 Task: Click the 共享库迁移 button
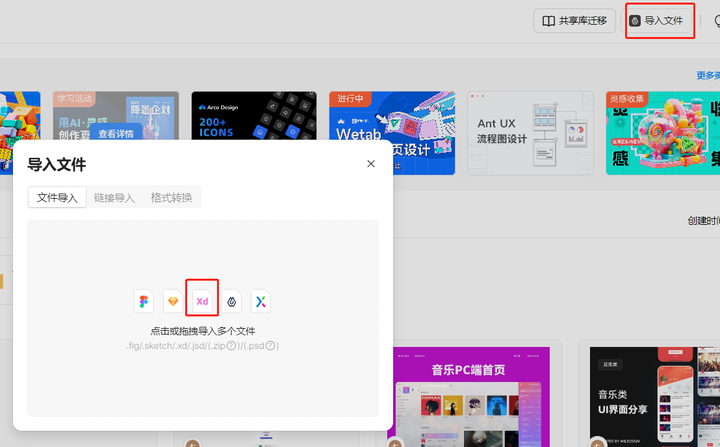point(574,21)
